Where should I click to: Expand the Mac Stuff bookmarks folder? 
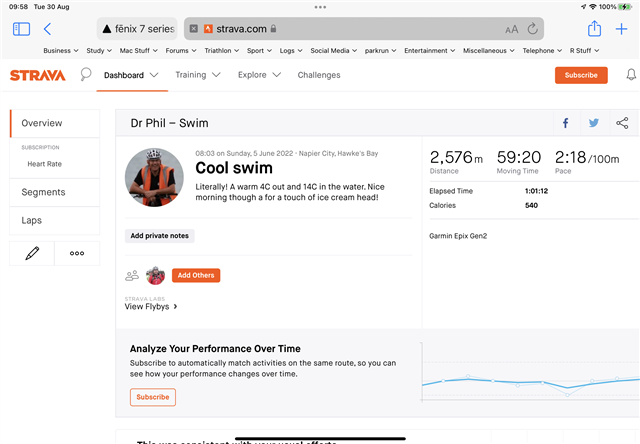138,51
